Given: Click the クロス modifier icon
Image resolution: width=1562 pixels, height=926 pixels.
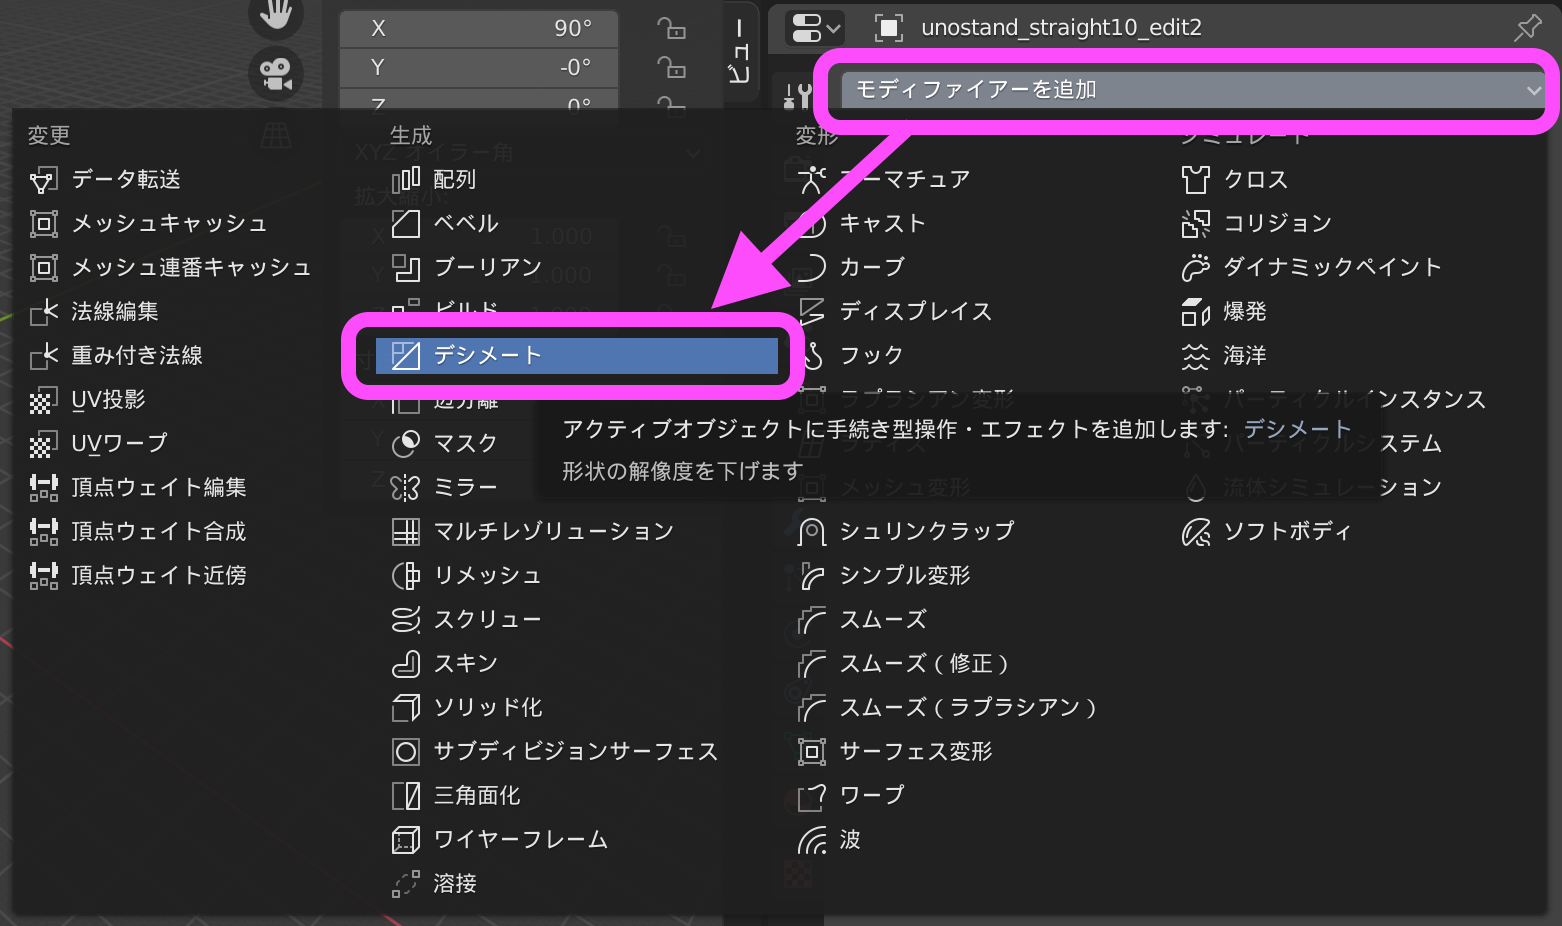Looking at the screenshot, I should point(1194,180).
